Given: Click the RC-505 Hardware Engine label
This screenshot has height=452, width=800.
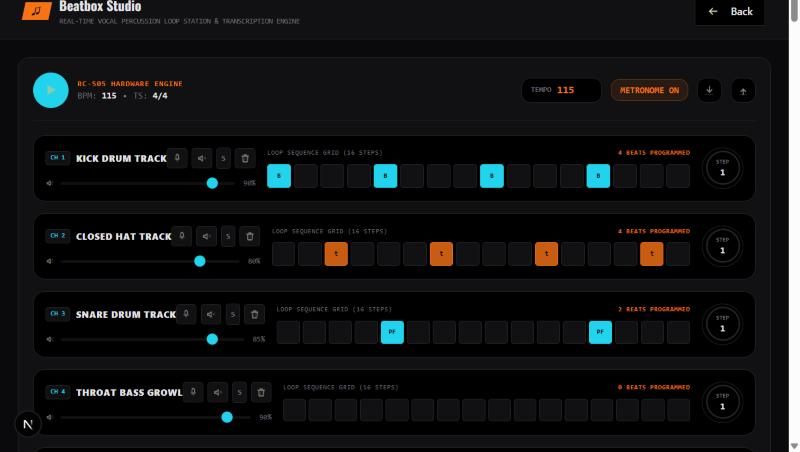Looking at the screenshot, I should point(130,84).
